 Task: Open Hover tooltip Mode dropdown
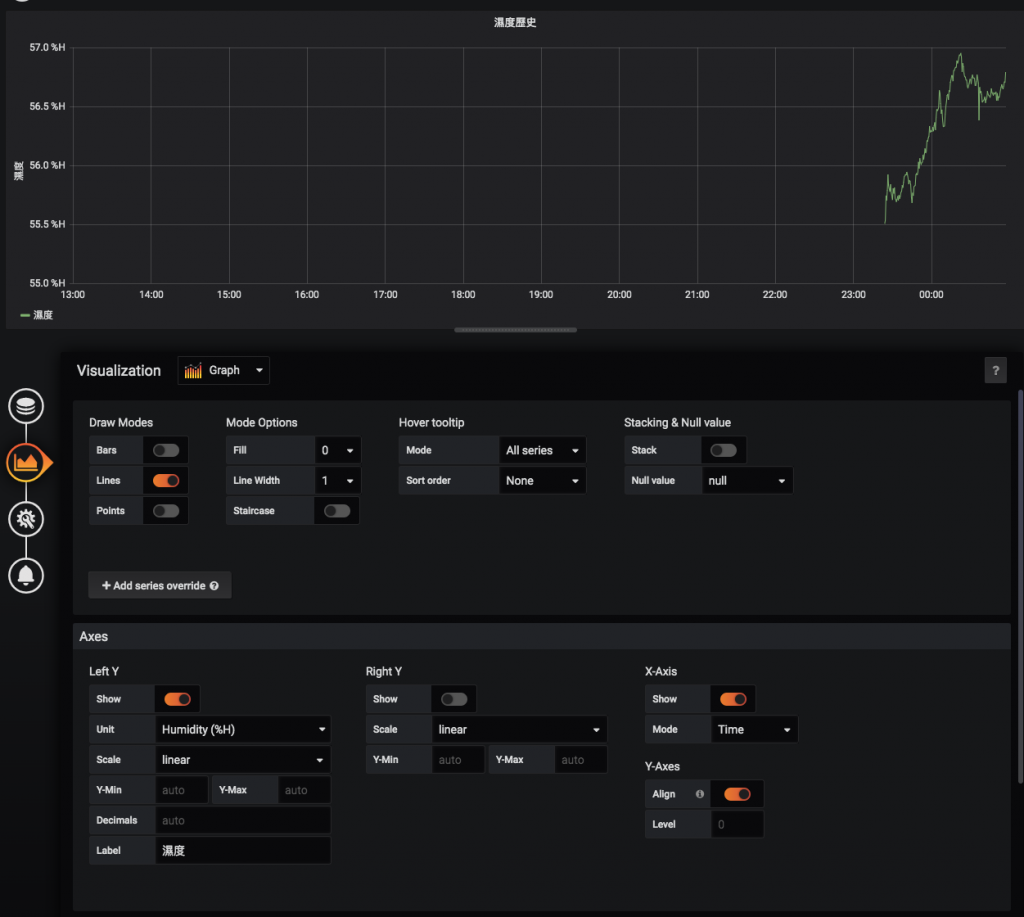542,450
